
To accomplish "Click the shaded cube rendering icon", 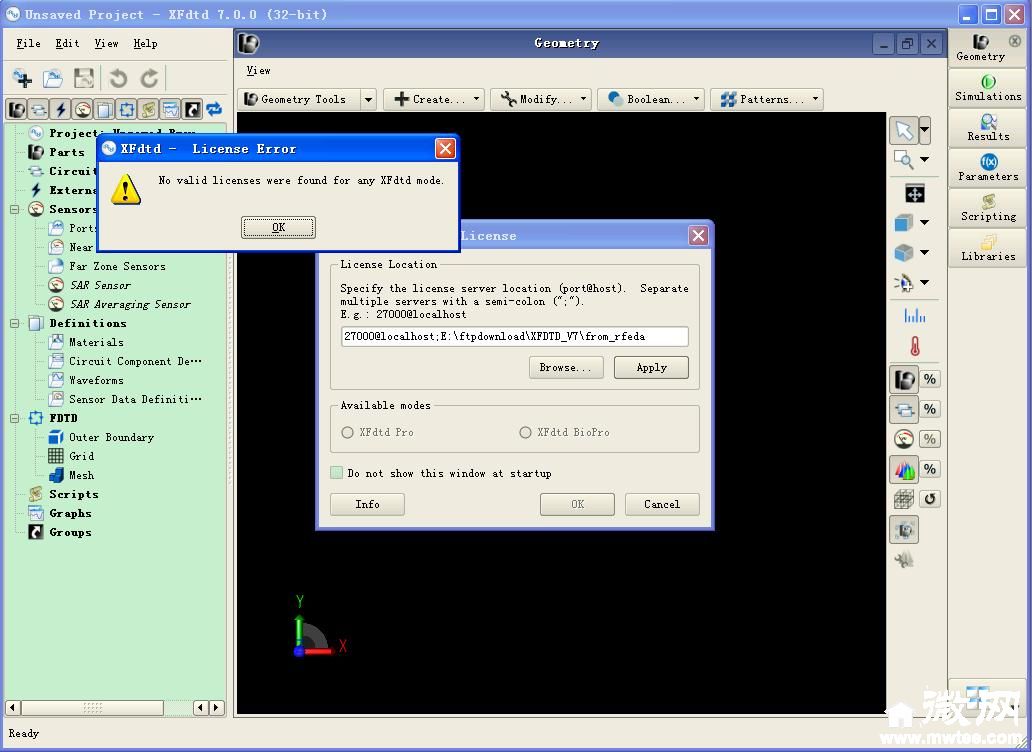I will click(904, 253).
